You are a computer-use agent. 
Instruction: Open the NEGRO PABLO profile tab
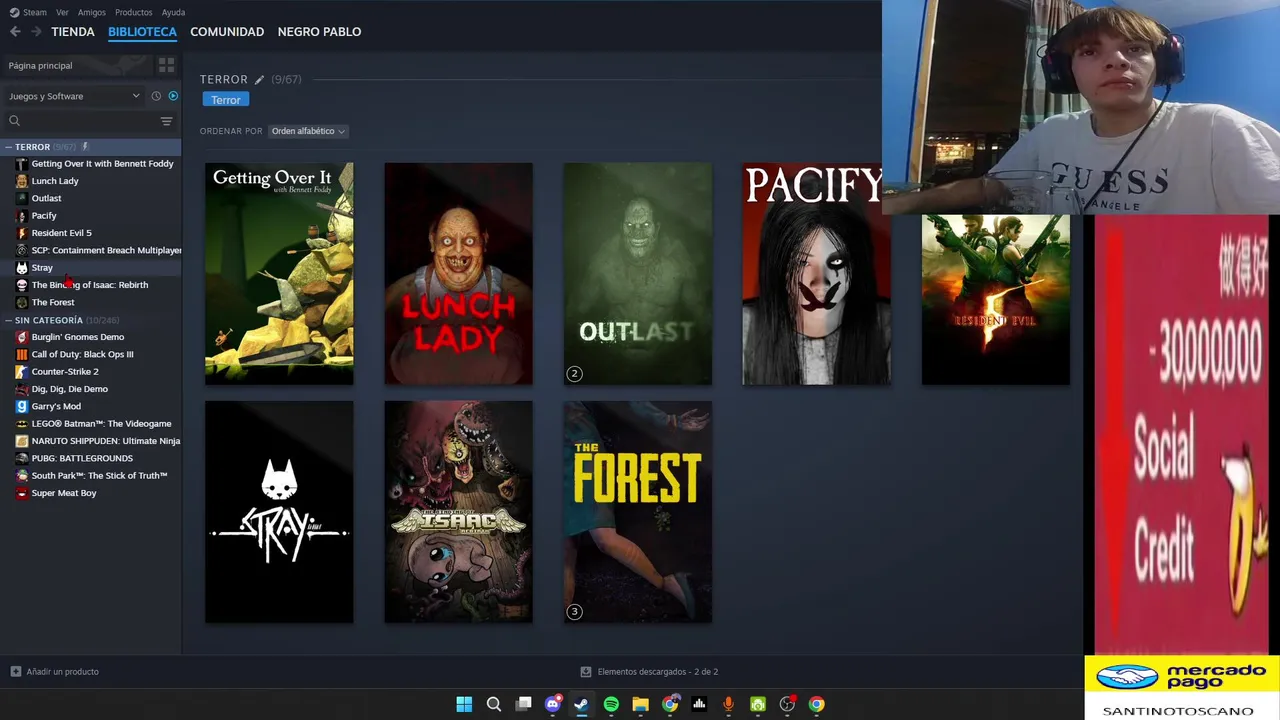coord(319,32)
